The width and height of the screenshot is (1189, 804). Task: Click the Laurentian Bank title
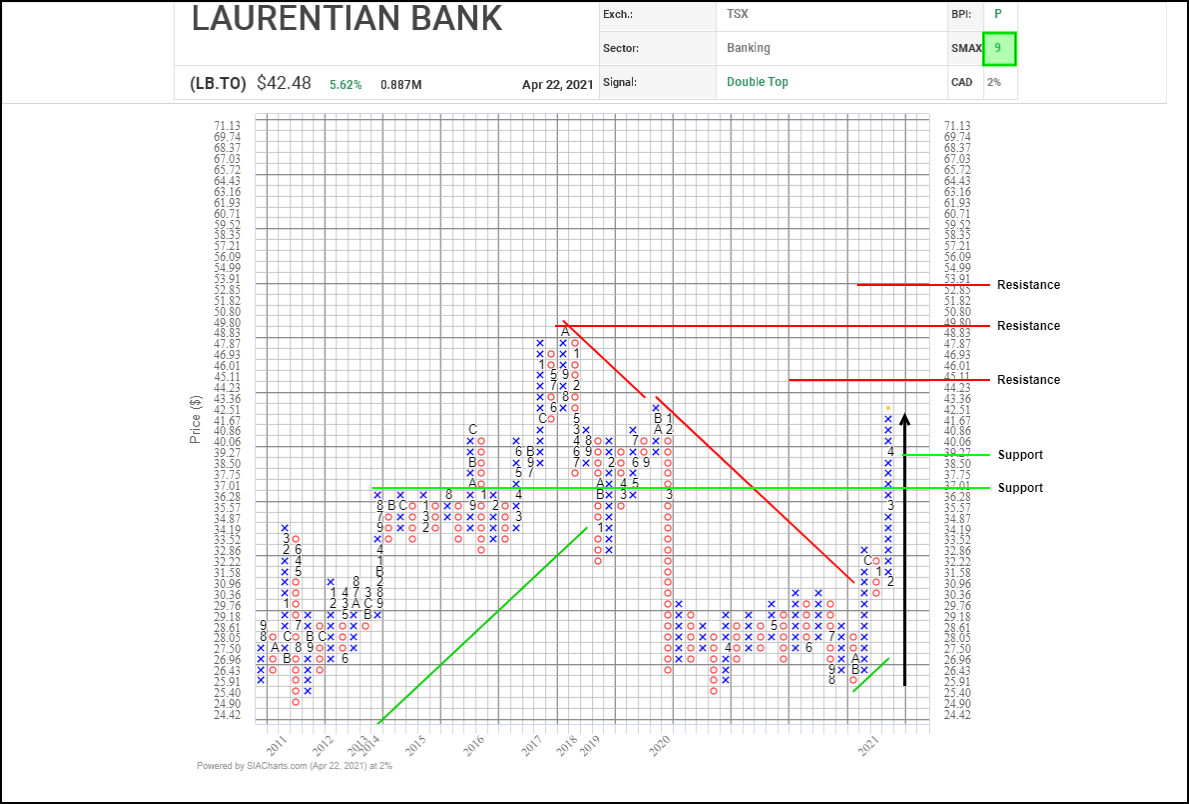[x=346, y=20]
